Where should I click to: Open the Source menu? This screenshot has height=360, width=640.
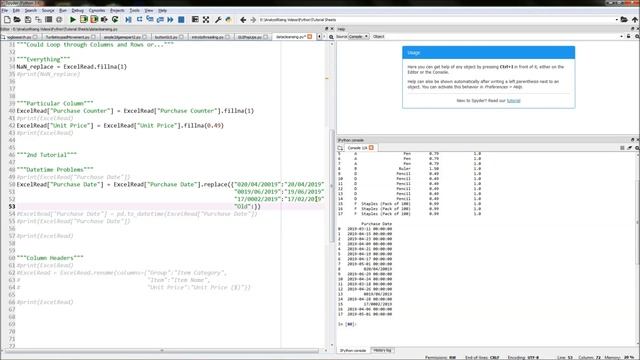click(x=48, y=10)
